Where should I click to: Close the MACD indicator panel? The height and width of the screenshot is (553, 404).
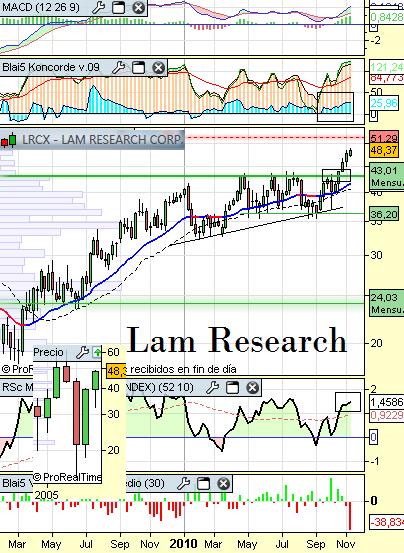[x=139, y=7]
